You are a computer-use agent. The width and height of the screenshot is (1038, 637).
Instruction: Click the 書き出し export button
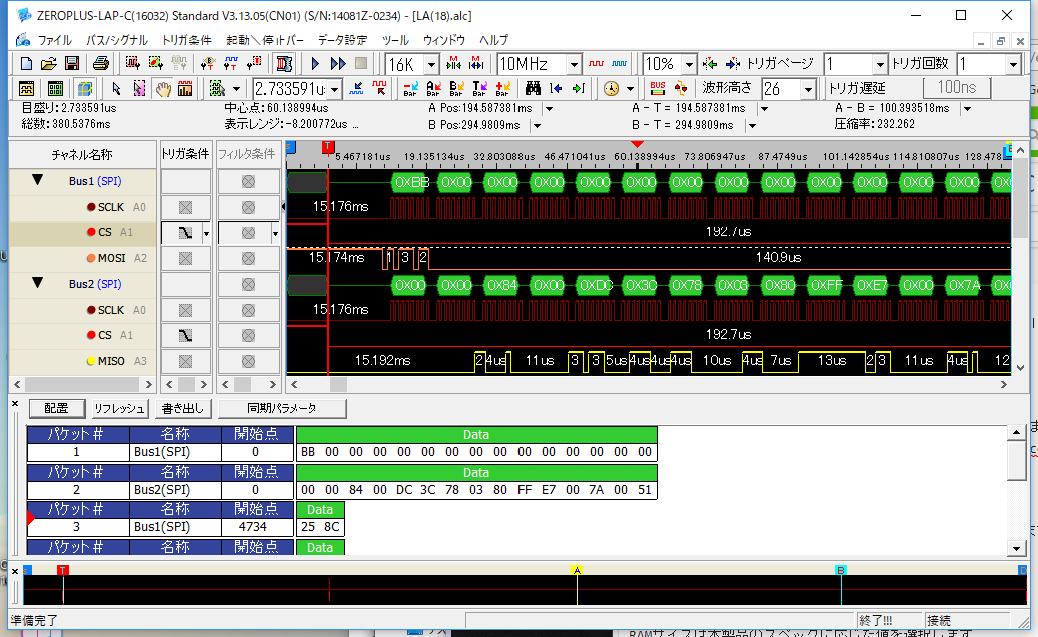183,409
